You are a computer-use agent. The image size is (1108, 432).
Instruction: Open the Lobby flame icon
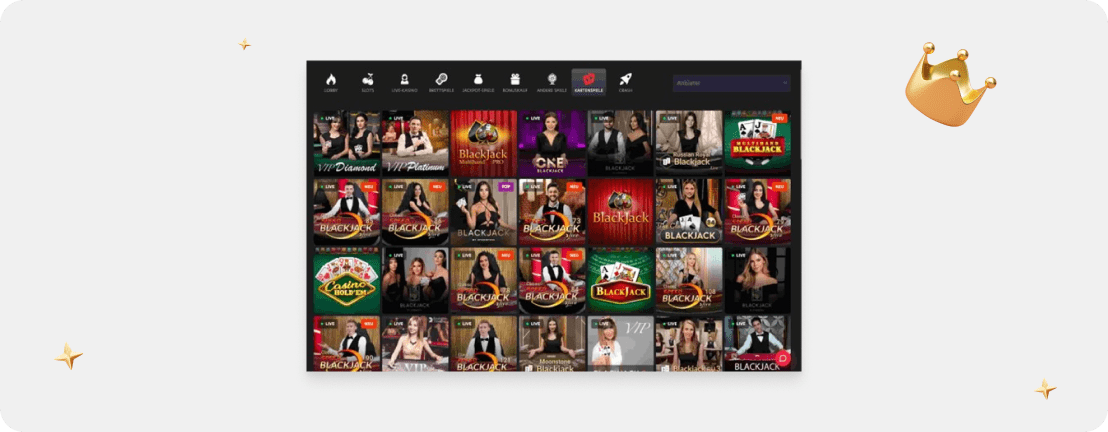pos(331,81)
